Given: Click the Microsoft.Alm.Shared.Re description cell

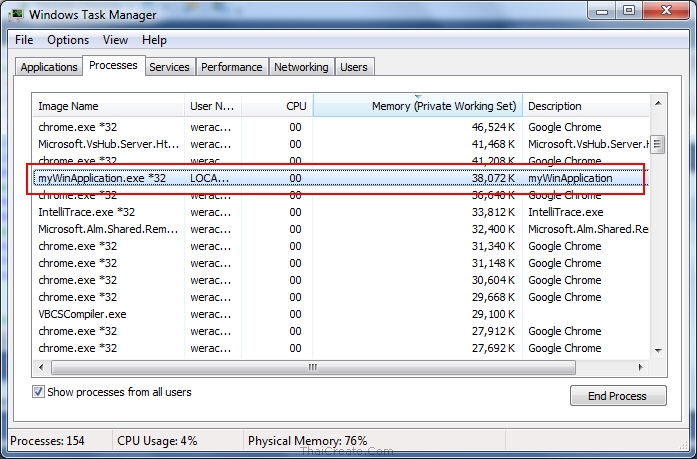Looking at the screenshot, I should tap(588, 229).
